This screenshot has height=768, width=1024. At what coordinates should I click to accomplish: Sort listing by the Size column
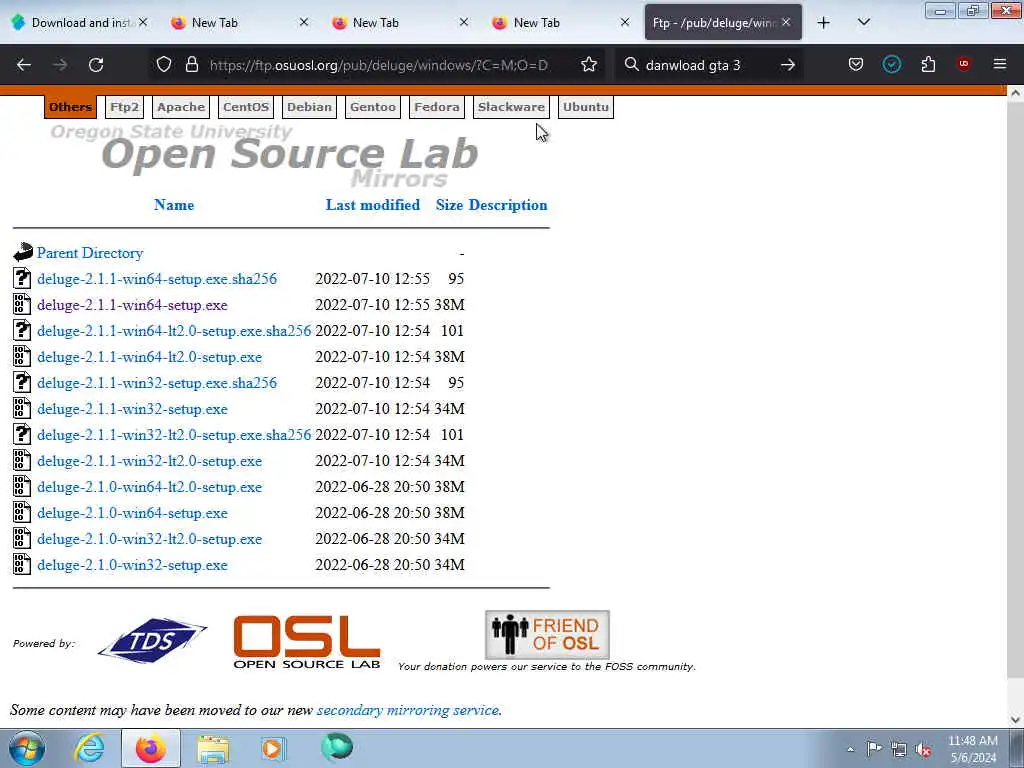(449, 205)
